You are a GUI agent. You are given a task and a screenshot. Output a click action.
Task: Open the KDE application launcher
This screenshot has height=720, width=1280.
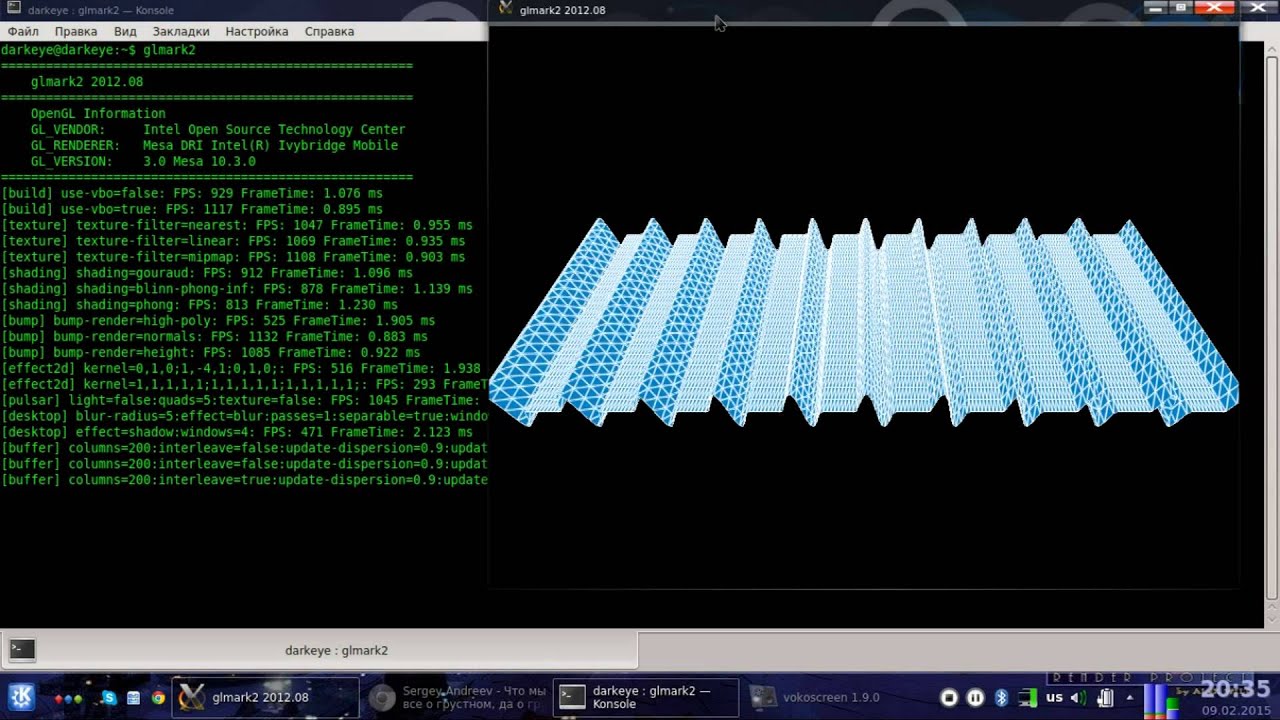pos(20,697)
